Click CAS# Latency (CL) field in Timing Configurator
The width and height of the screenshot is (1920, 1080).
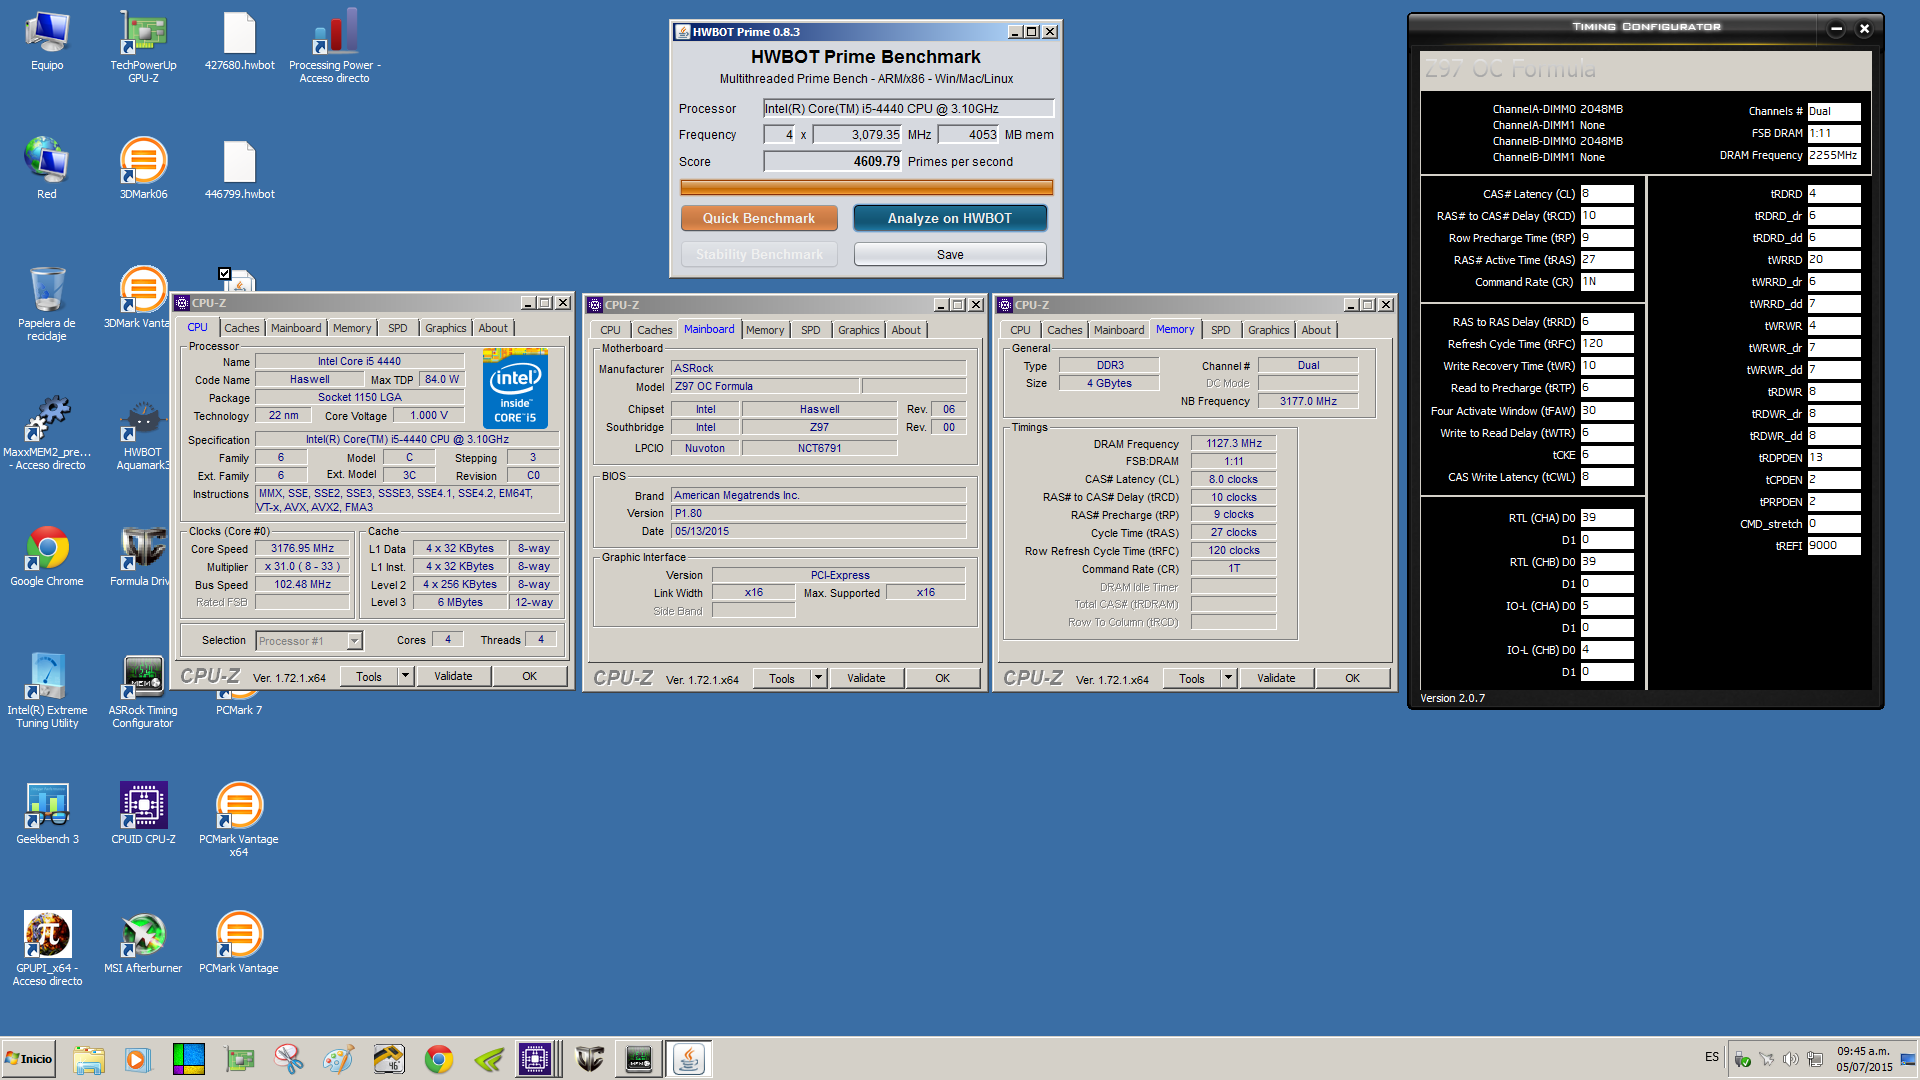(1606, 194)
